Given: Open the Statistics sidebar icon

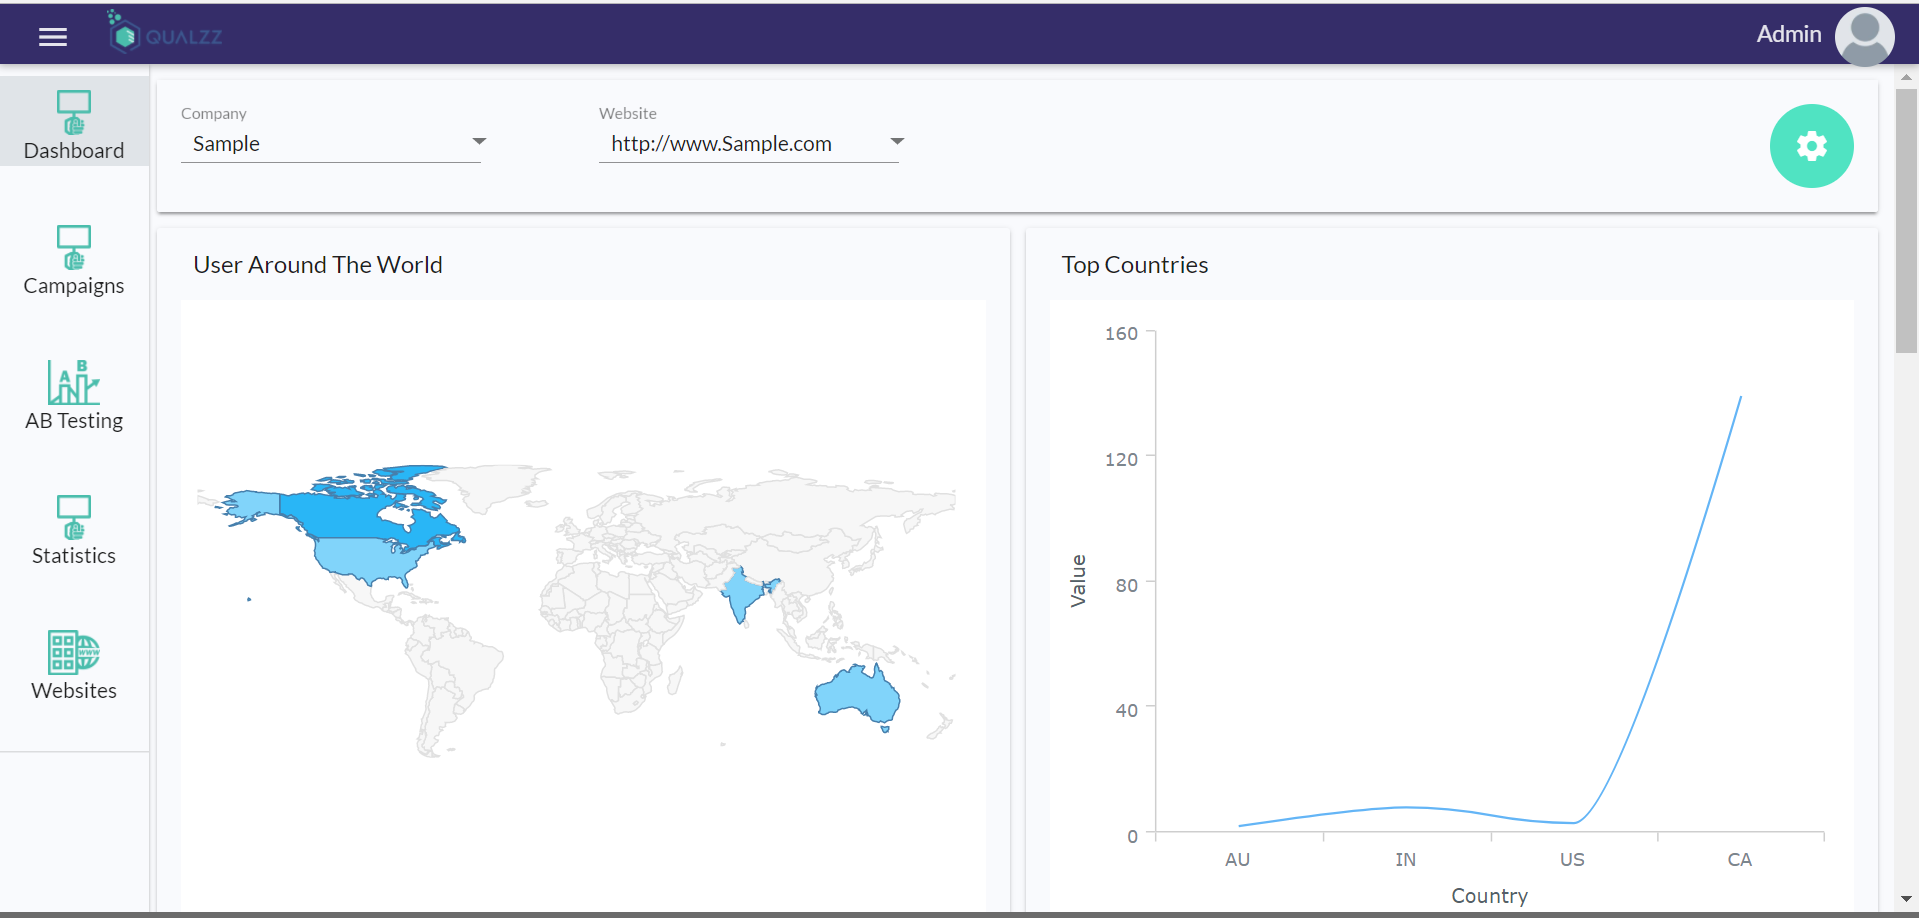Looking at the screenshot, I should click(x=74, y=517).
